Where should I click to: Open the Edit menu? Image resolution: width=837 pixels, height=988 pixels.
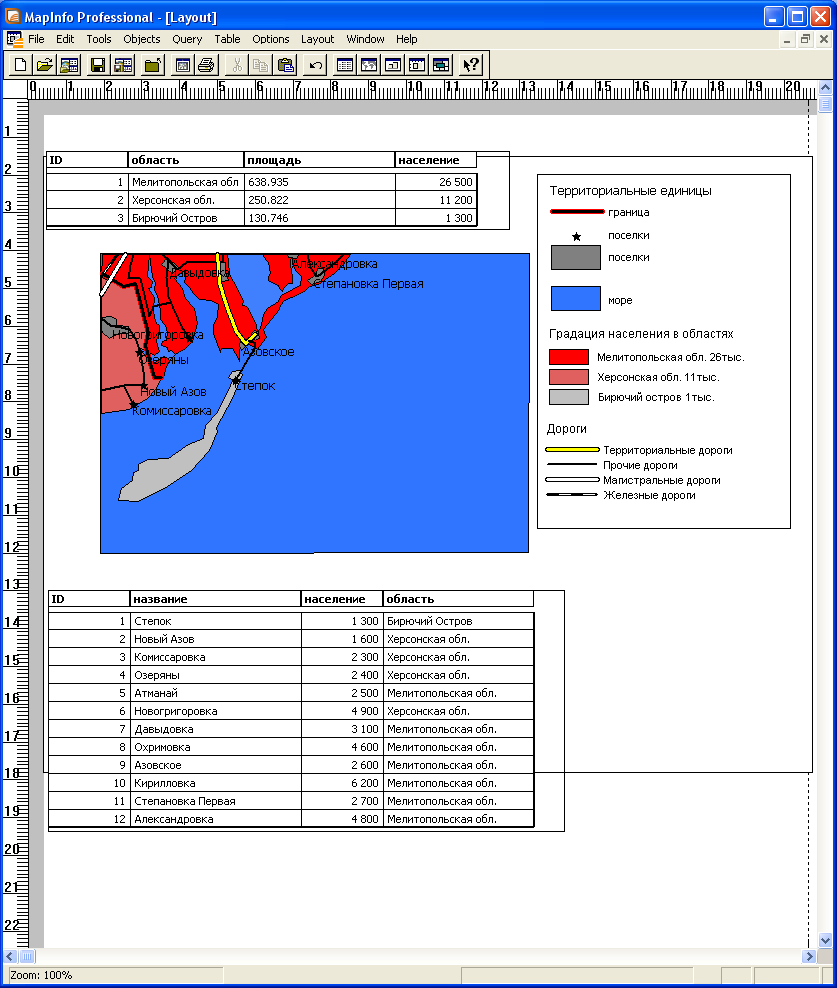click(65, 39)
